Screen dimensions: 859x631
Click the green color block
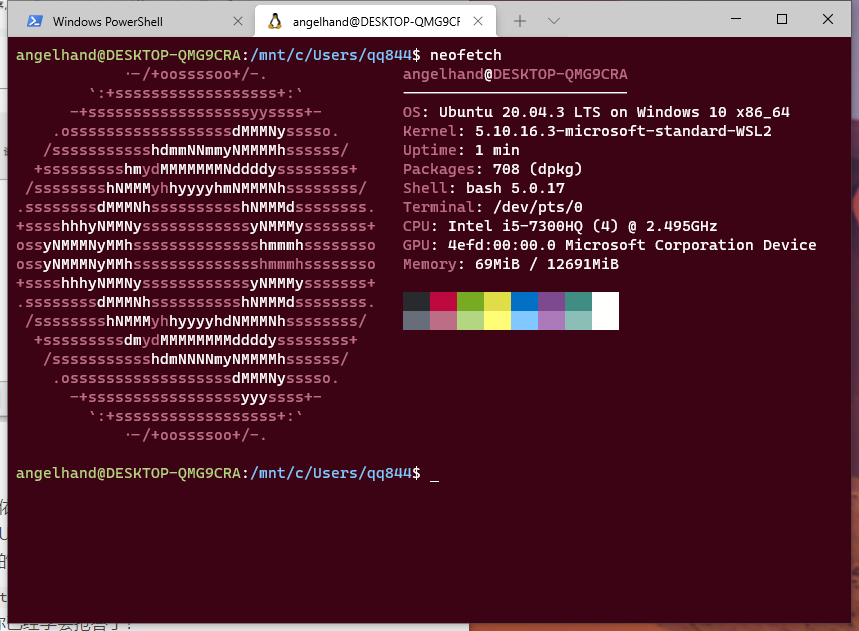click(470, 301)
